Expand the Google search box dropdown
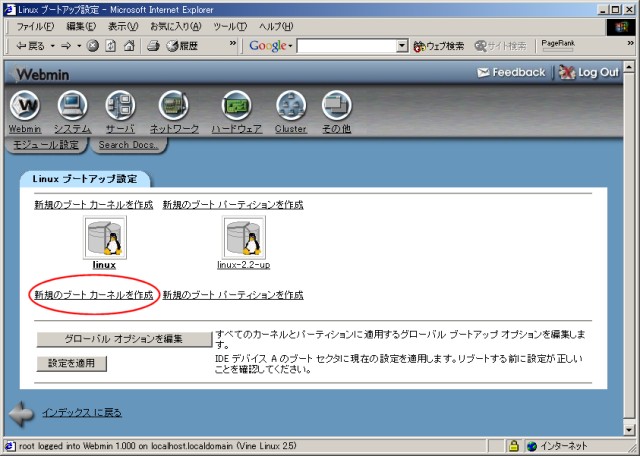The image size is (640, 456). coord(402,46)
